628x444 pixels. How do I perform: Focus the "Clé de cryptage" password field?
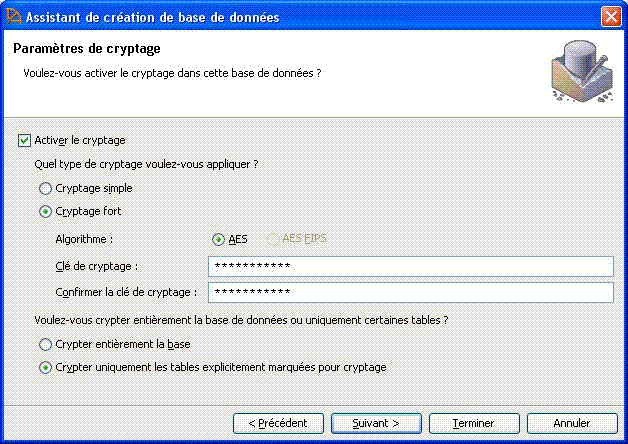pos(410,266)
